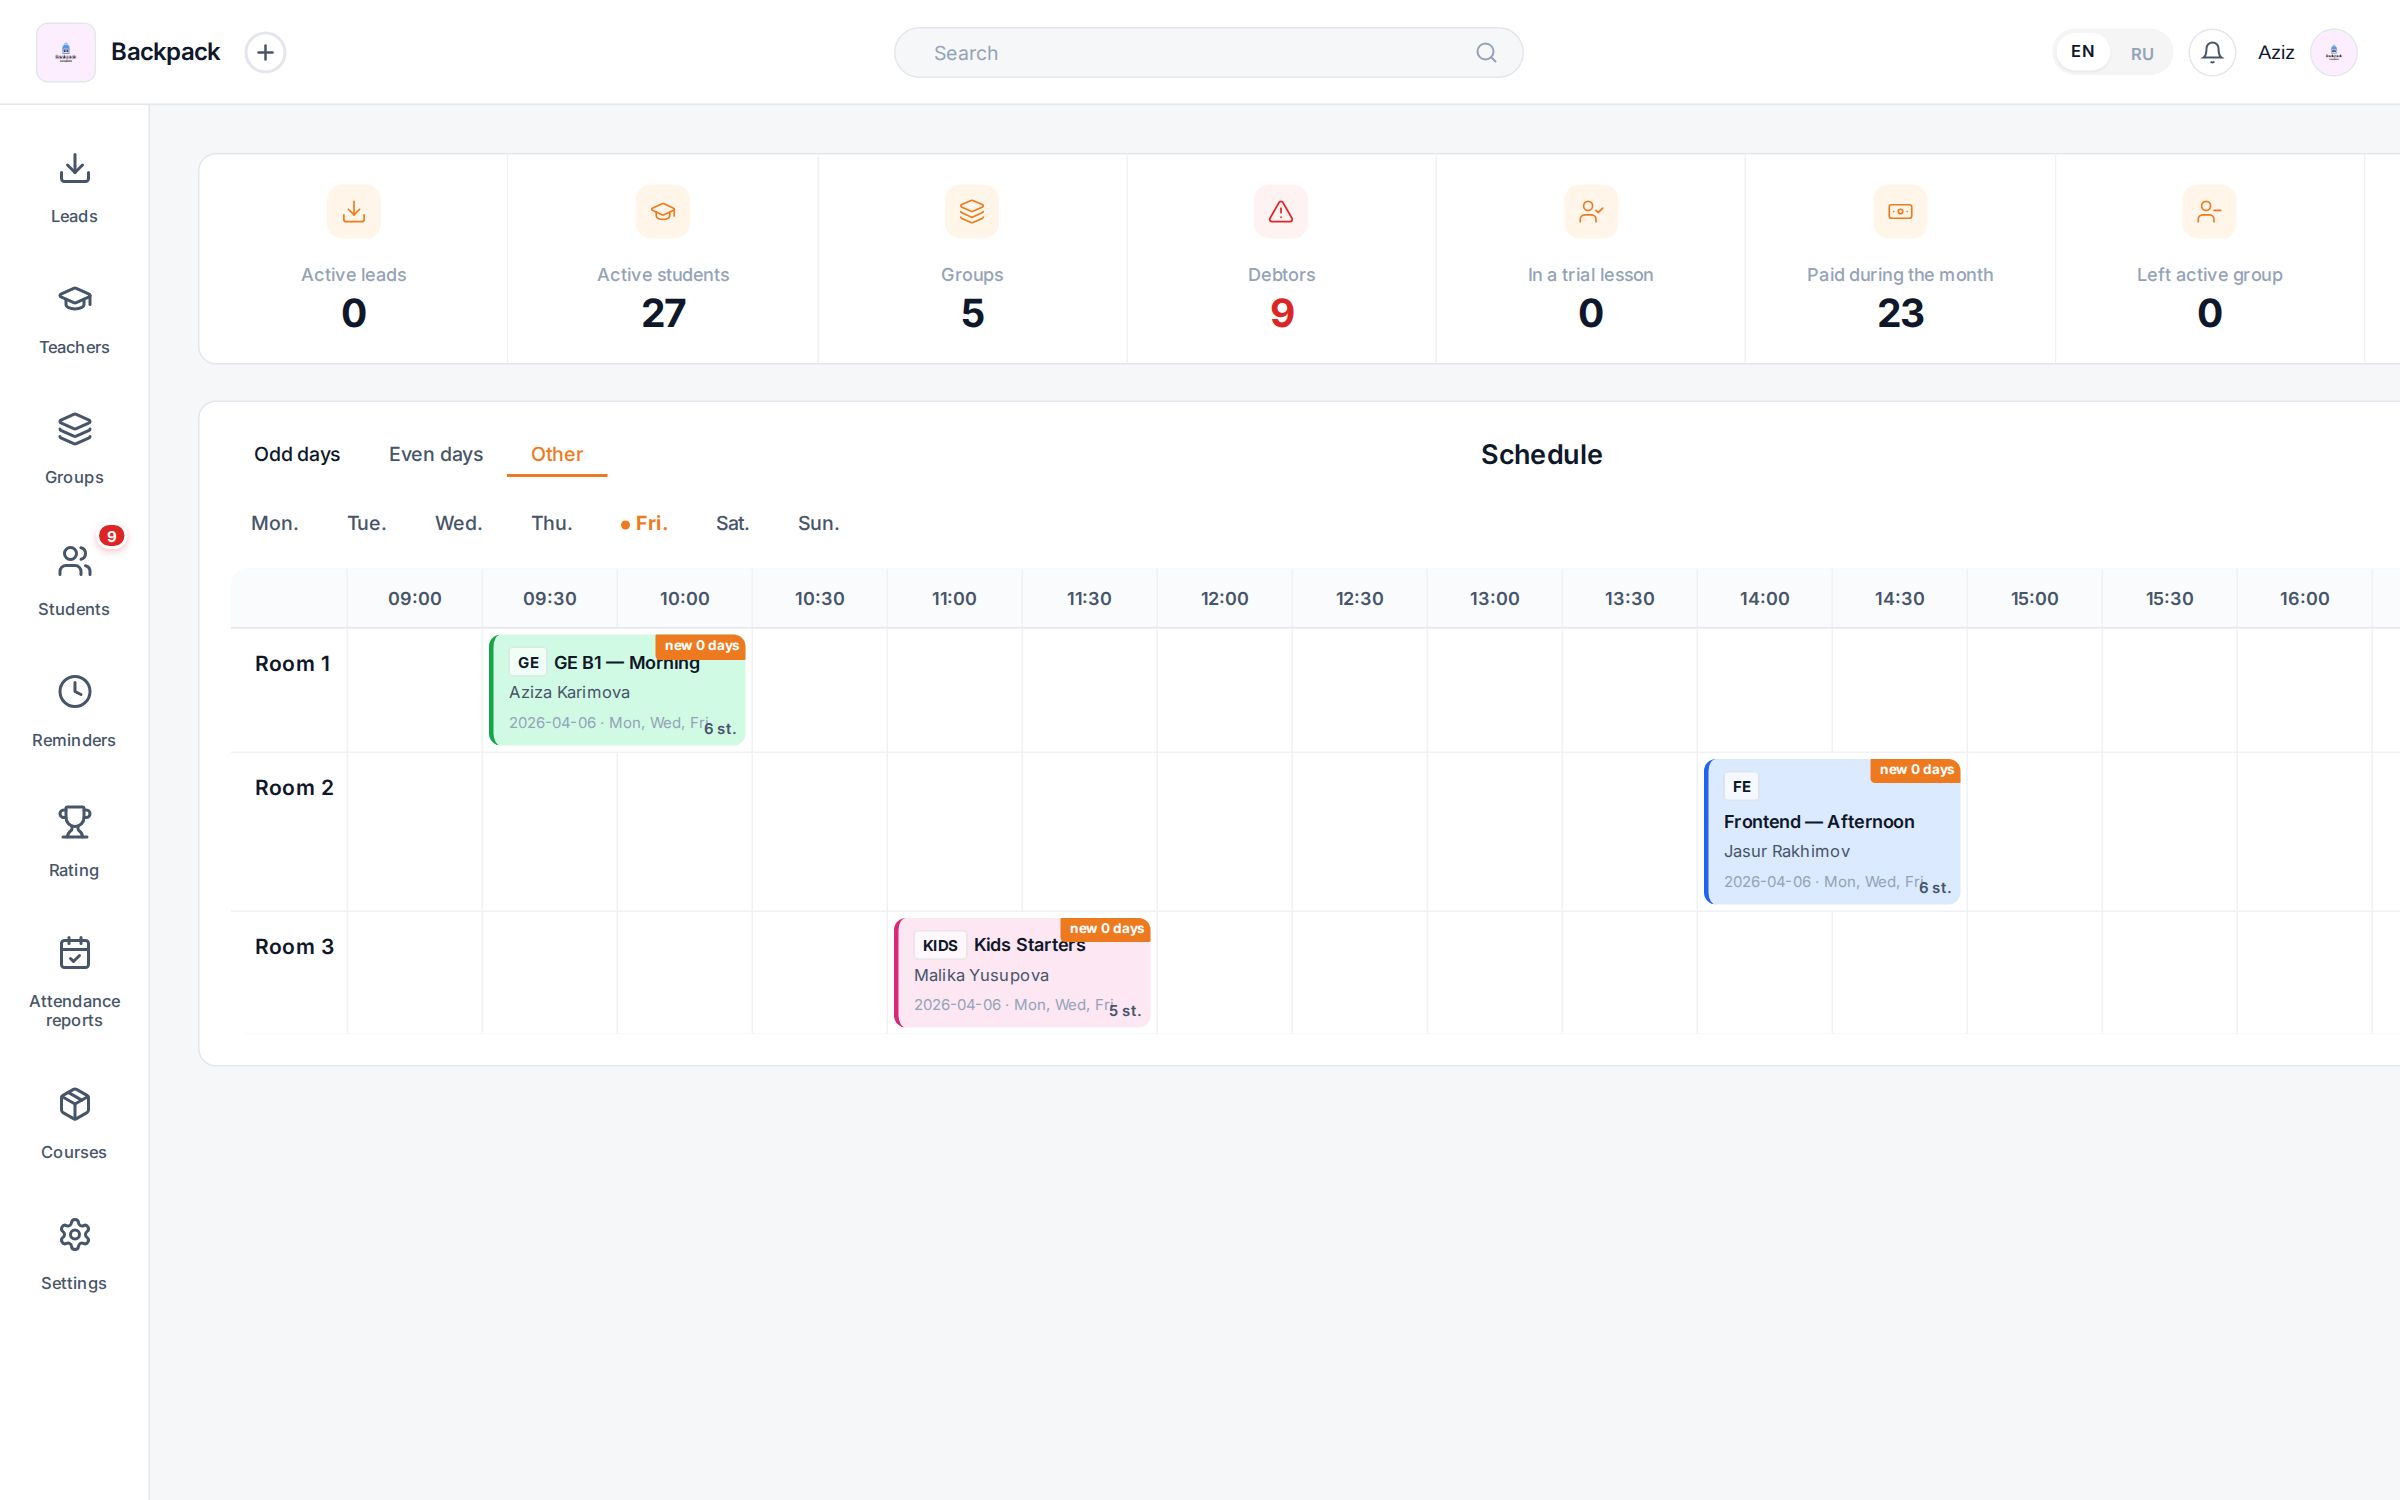
Task: Click the Room 3 row label
Action: [294, 947]
